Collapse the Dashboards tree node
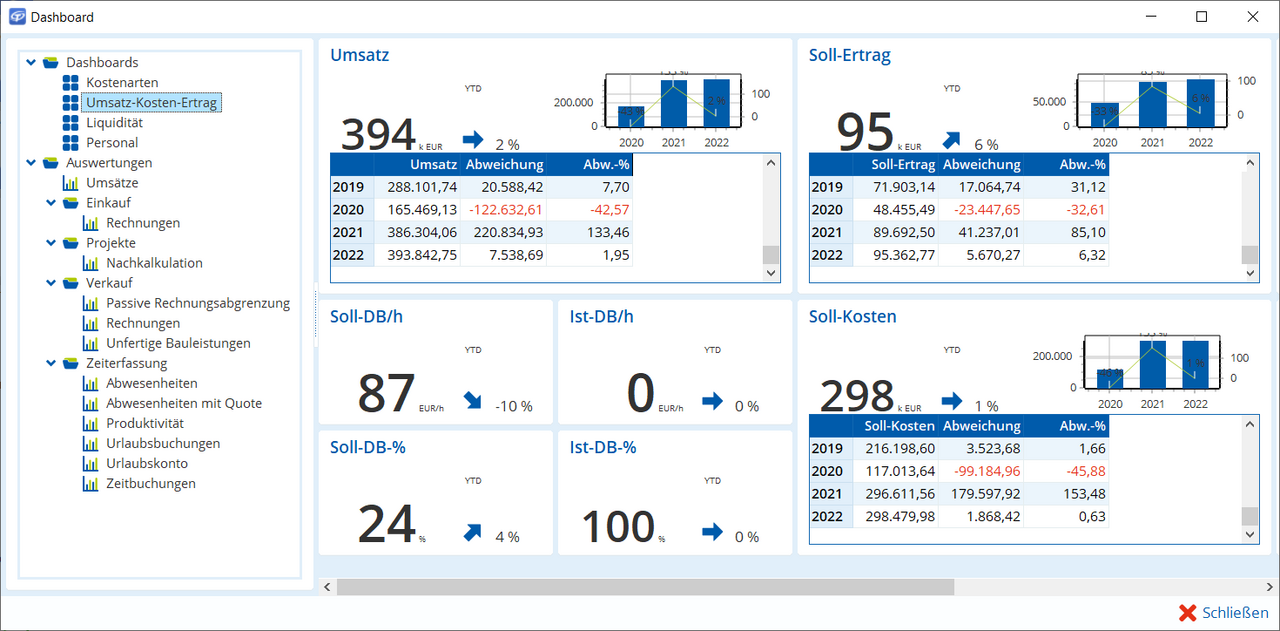1280x631 pixels. coord(31,62)
